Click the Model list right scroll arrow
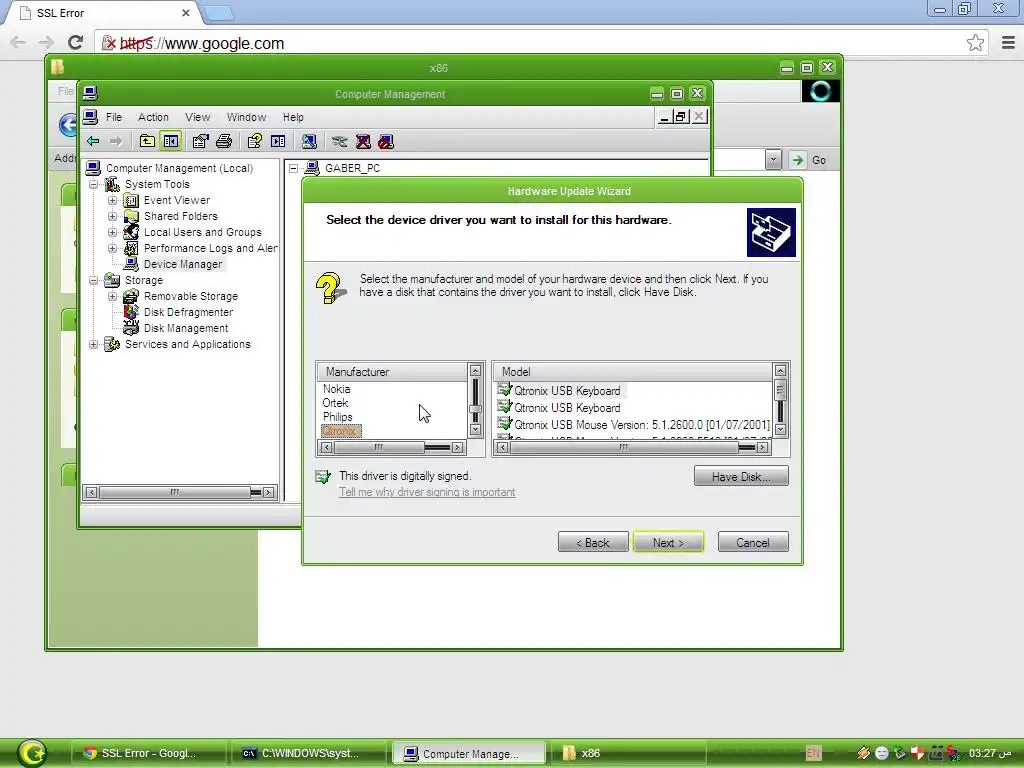This screenshot has height=768, width=1024. (x=762, y=447)
